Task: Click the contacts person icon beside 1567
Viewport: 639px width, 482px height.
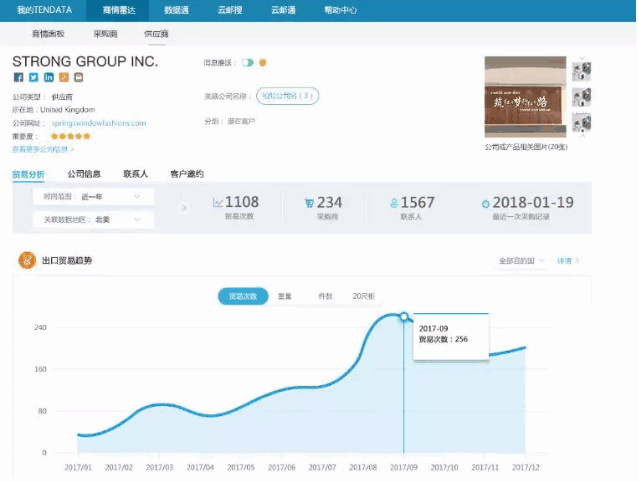Action: point(394,203)
